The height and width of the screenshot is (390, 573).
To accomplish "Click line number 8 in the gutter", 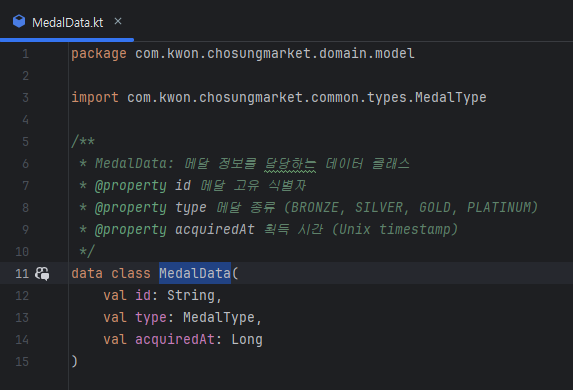I will pyautogui.click(x=26, y=208).
